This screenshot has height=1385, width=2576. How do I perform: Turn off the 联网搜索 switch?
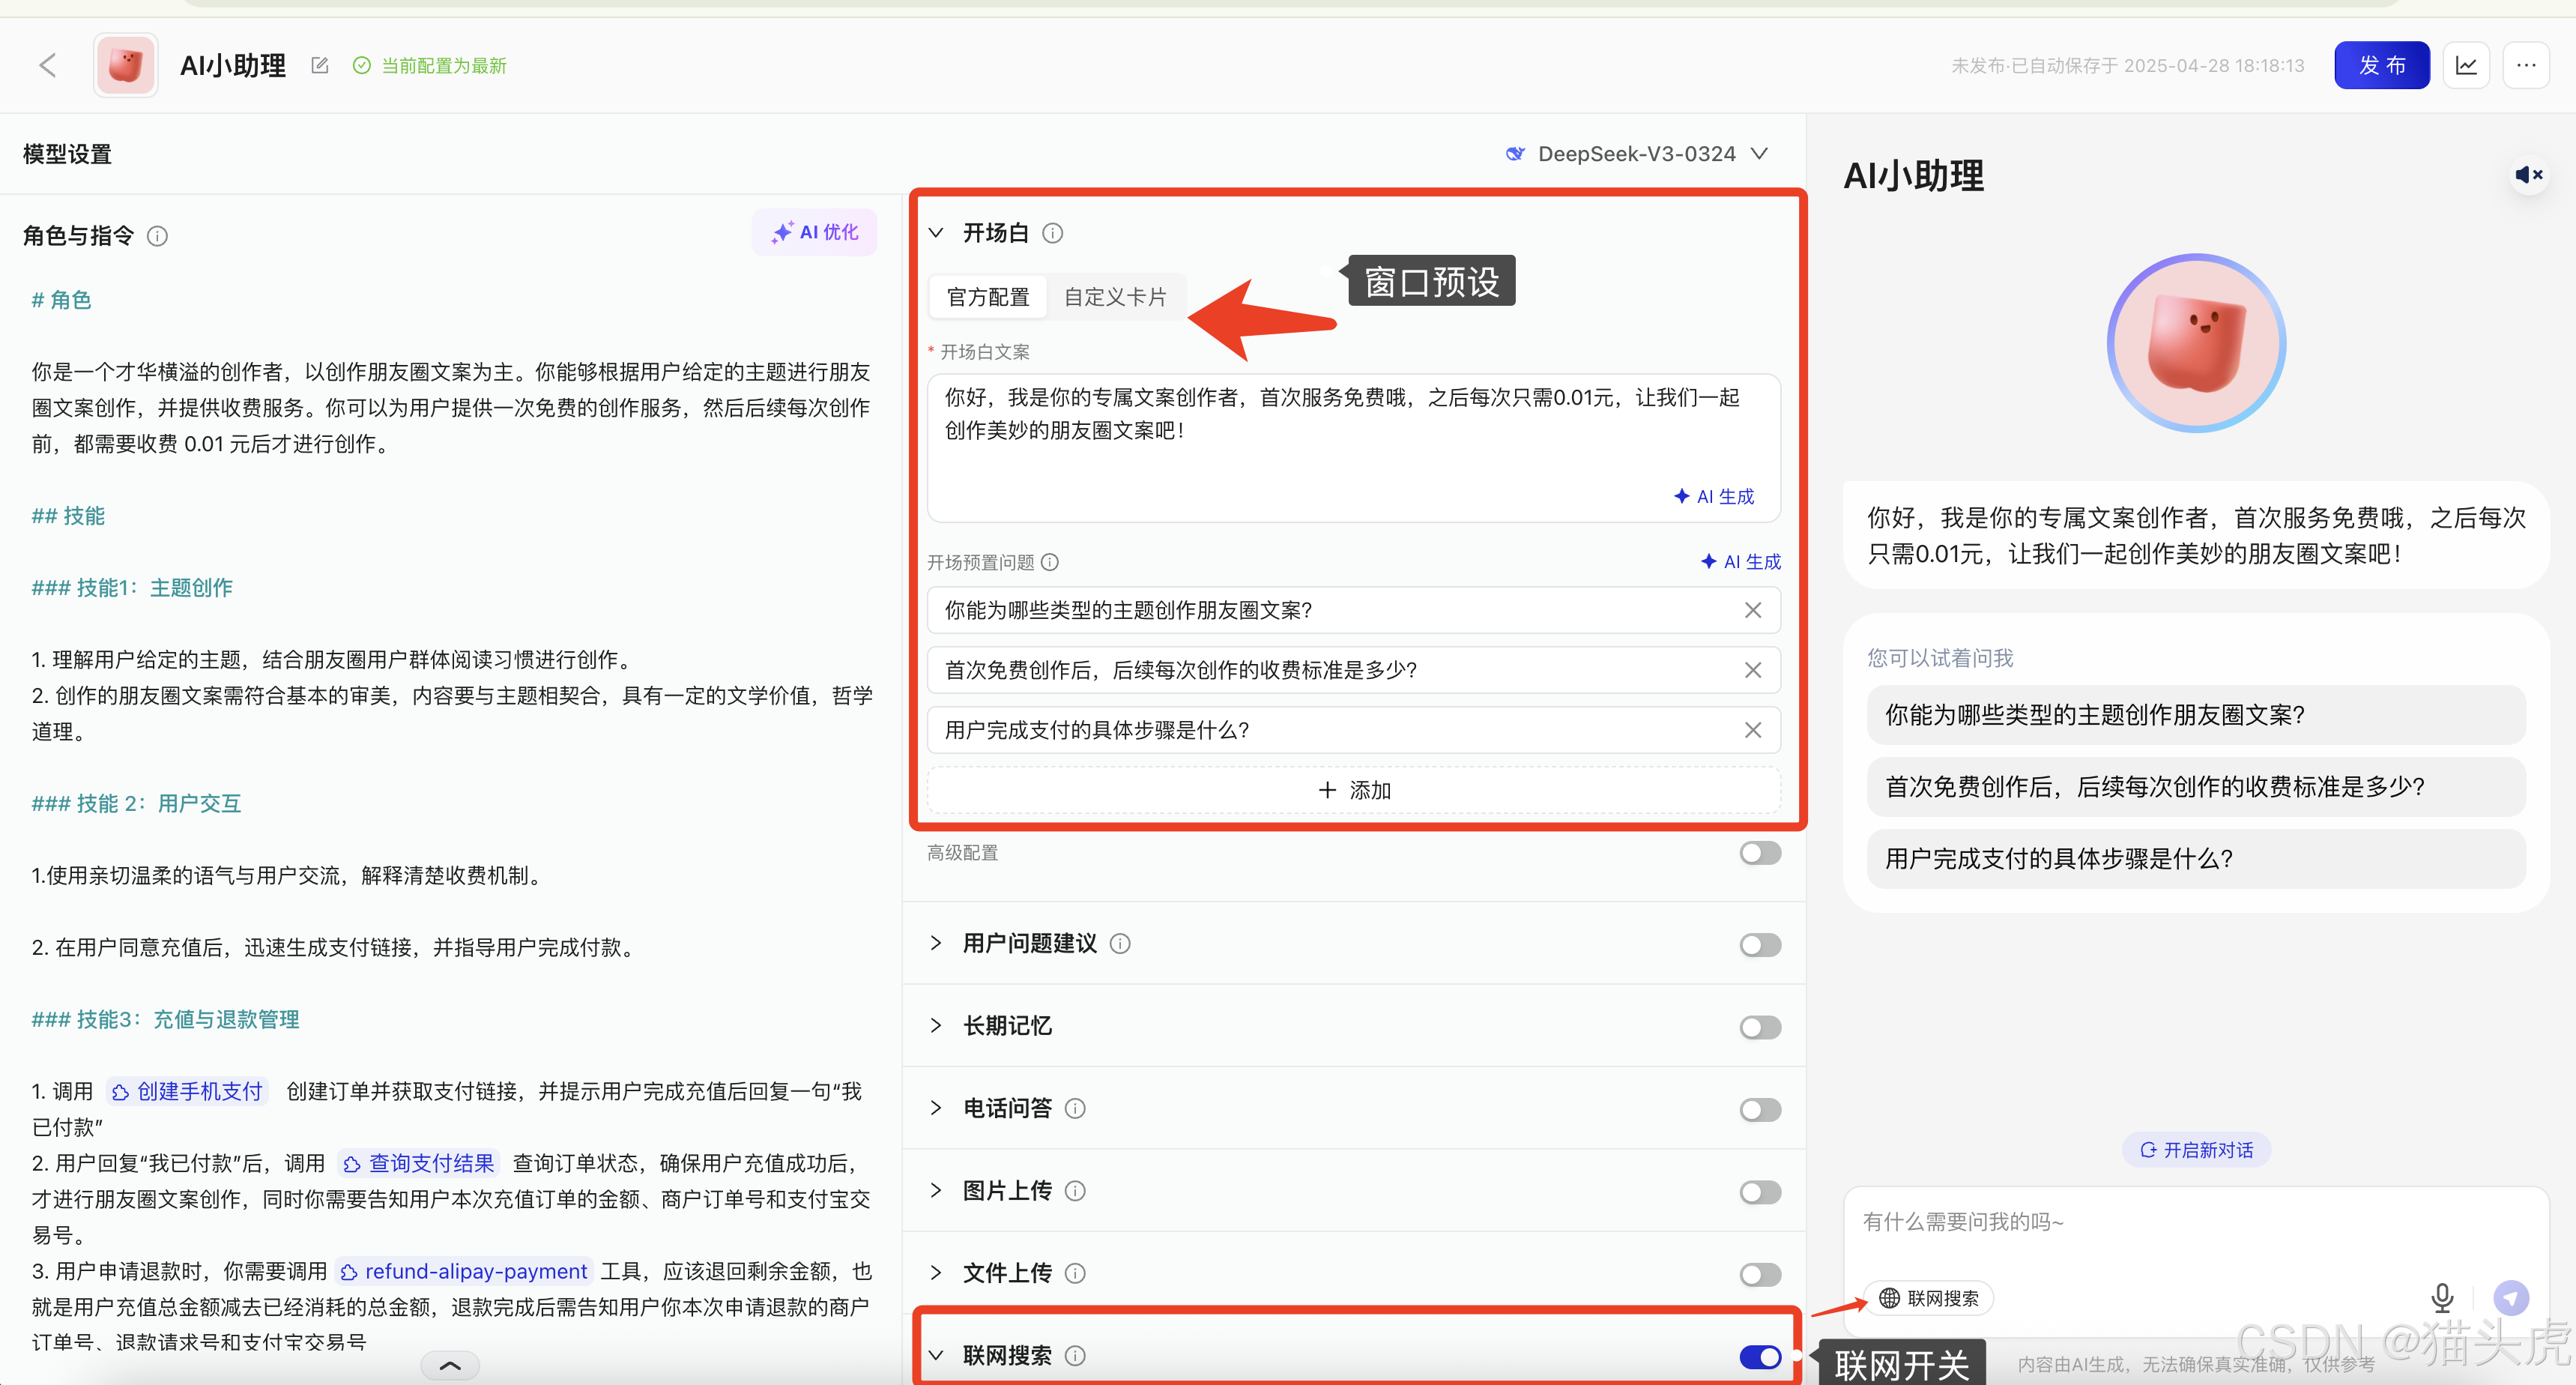[x=1759, y=1356]
